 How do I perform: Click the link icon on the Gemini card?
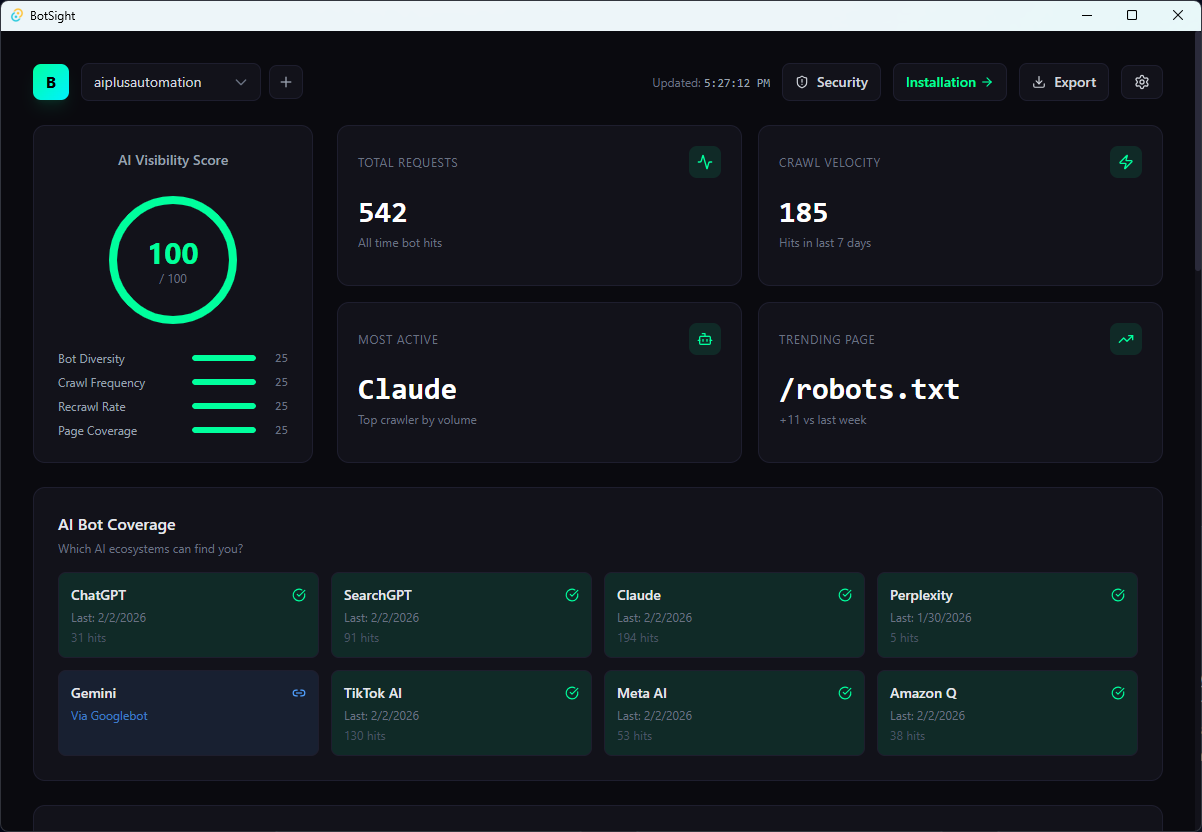click(x=299, y=693)
